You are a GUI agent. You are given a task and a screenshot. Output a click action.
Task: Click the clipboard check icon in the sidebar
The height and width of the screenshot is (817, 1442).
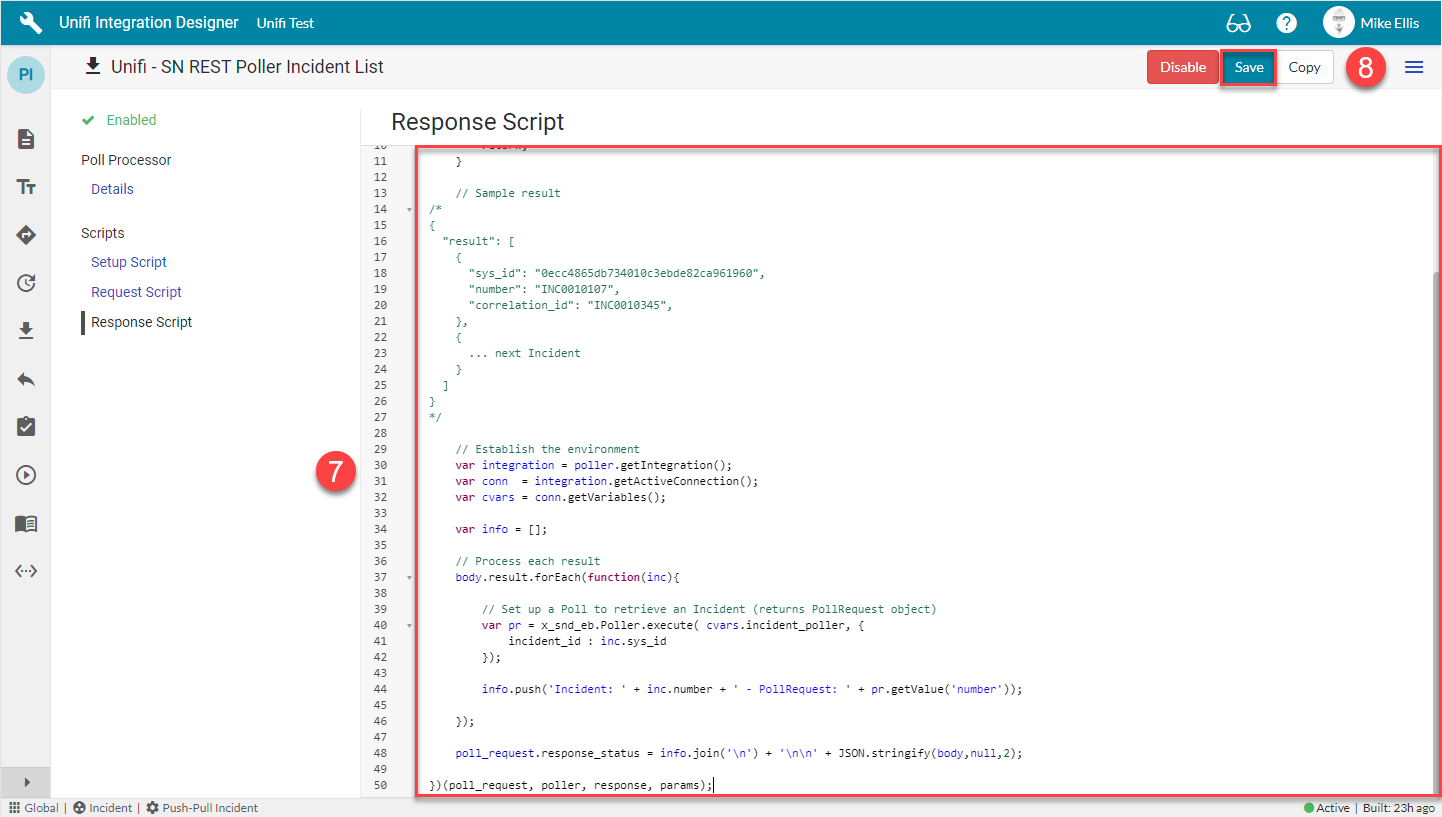(25, 427)
